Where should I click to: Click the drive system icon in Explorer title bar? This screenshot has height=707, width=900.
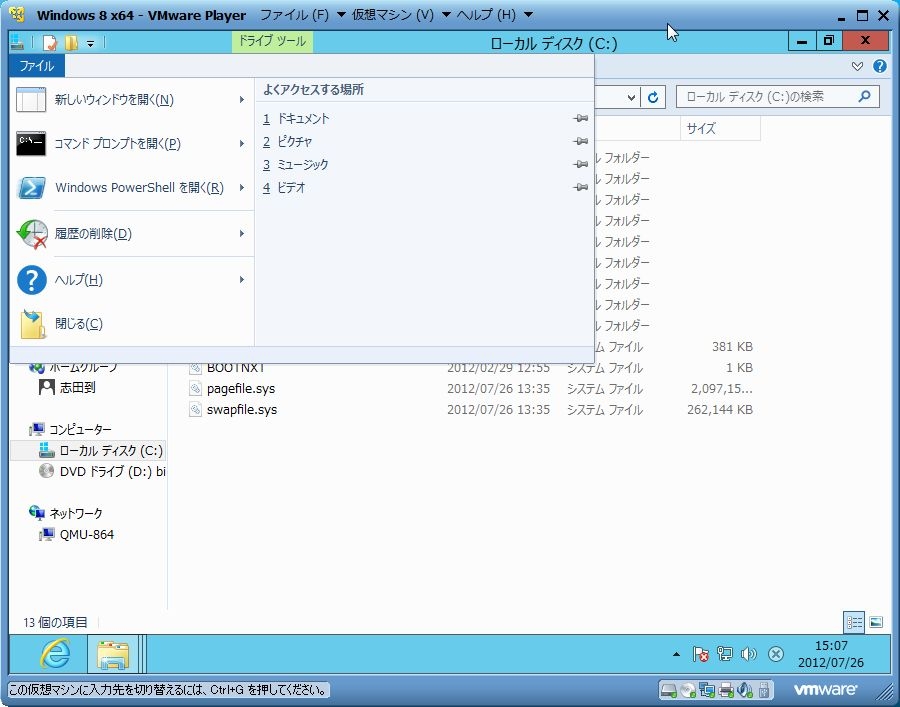(x=17, y=42)
